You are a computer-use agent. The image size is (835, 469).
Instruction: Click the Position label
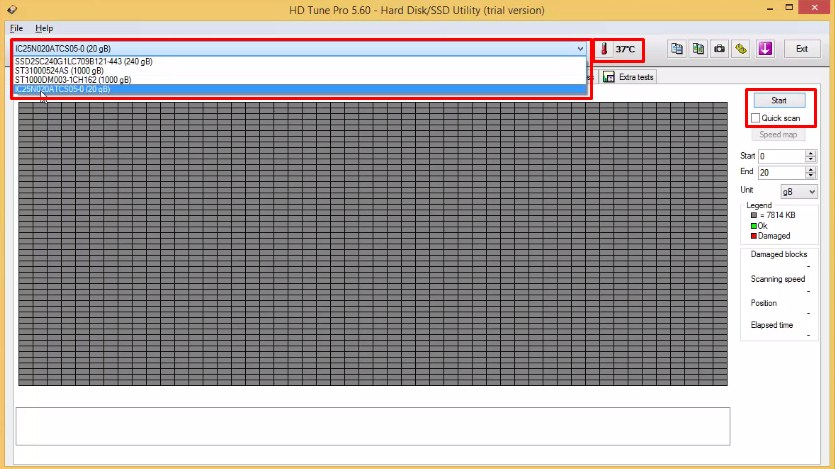coord(764,303)
